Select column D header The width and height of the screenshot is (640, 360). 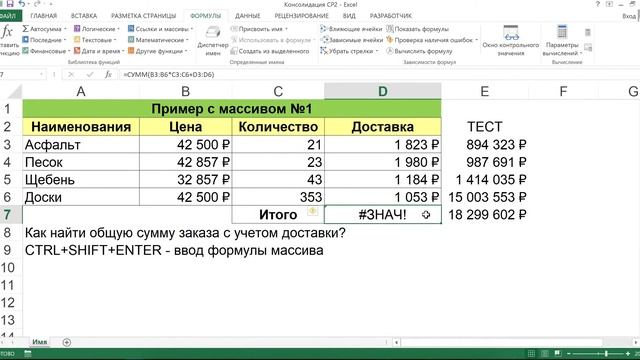click(382, 91)
